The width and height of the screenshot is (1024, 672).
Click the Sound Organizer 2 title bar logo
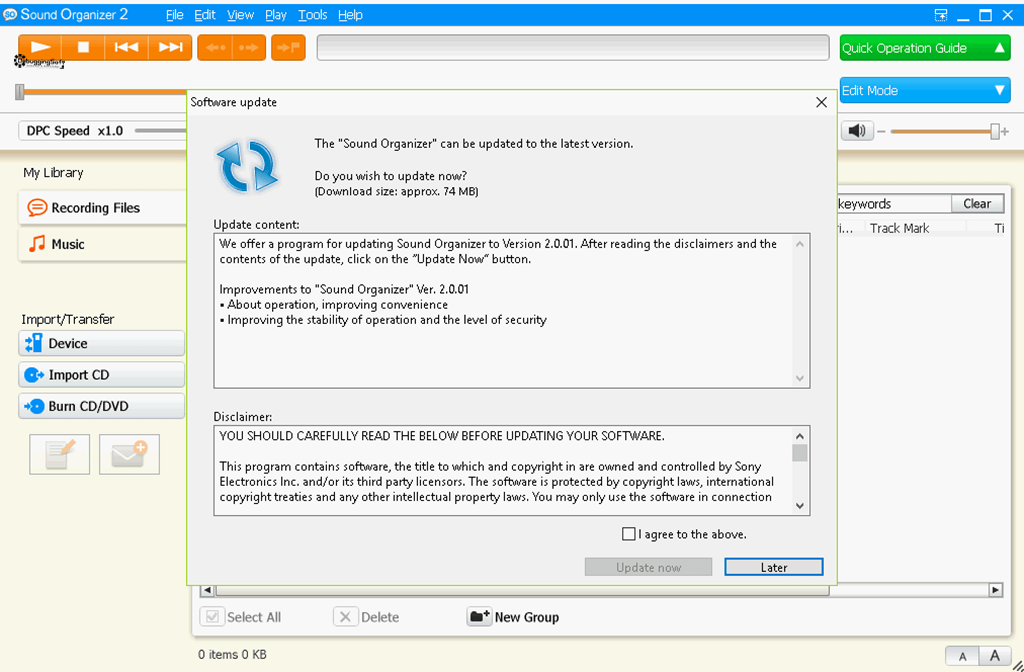coord(10,14)
